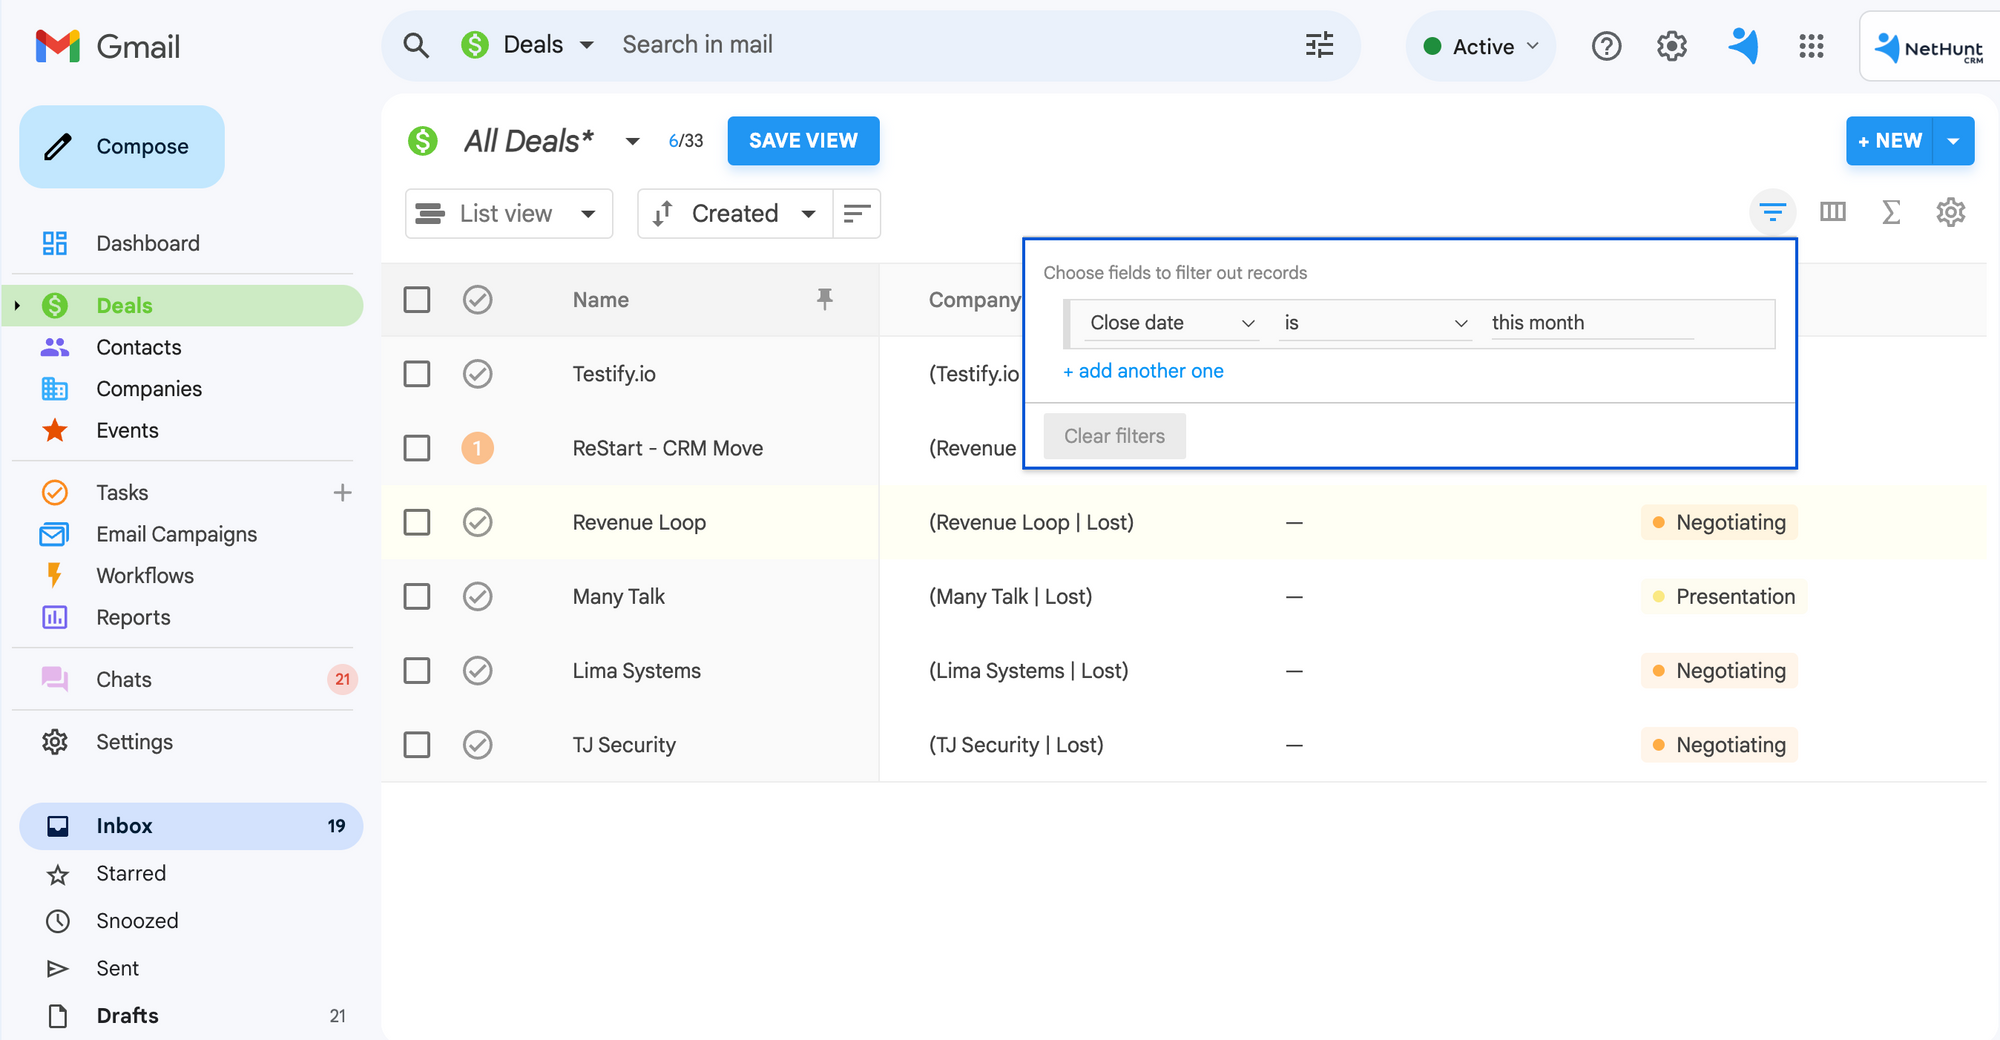Click the task check icon for Lima Systems

point(478,670)
